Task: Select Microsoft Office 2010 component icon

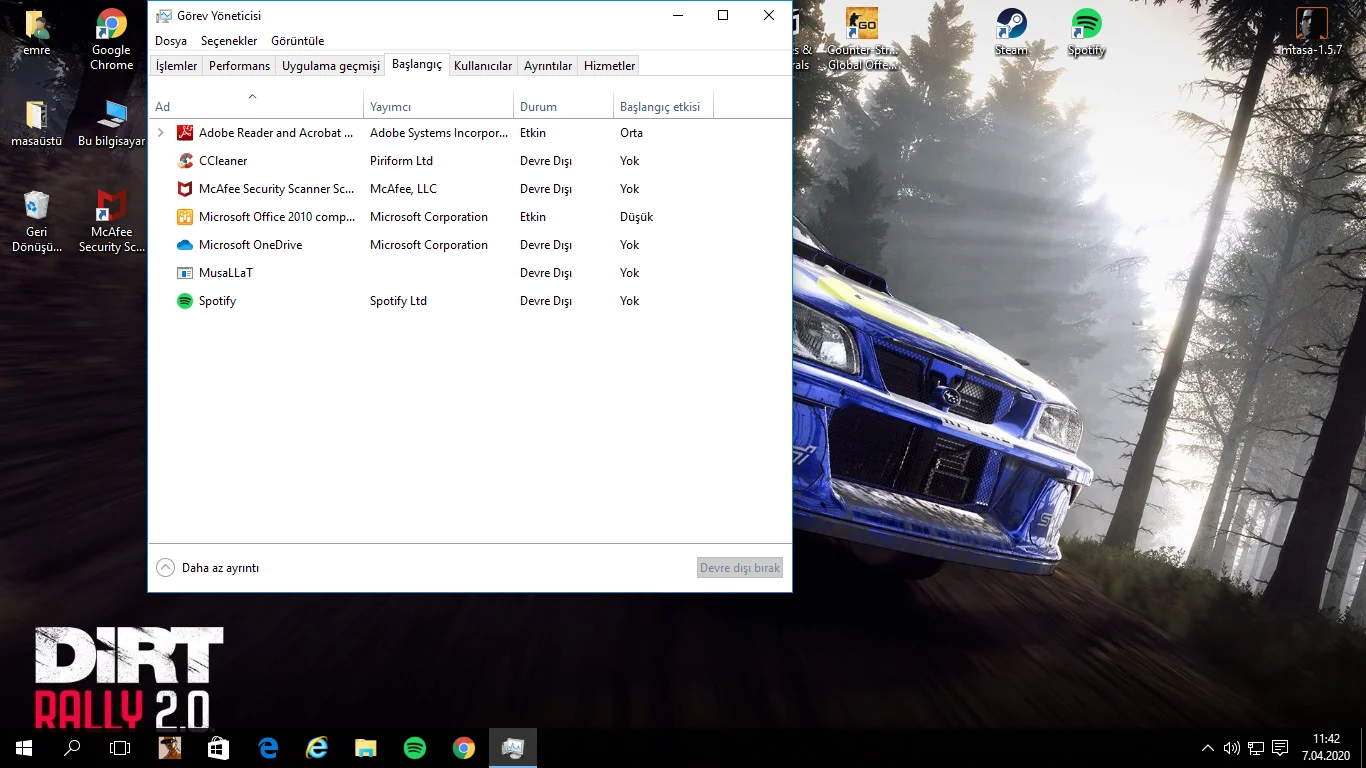Action: [x=185, y=217]
